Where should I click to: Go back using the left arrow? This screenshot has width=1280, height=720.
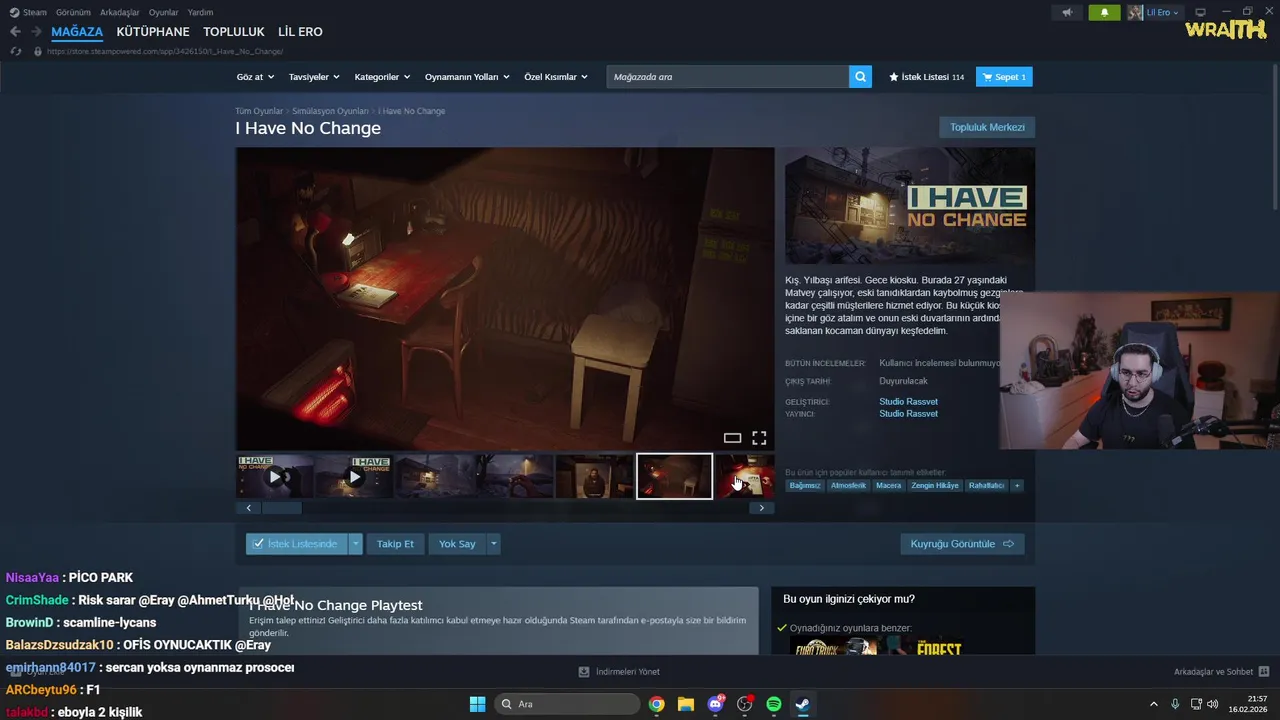pyautogui.click(x=15, y=32)
